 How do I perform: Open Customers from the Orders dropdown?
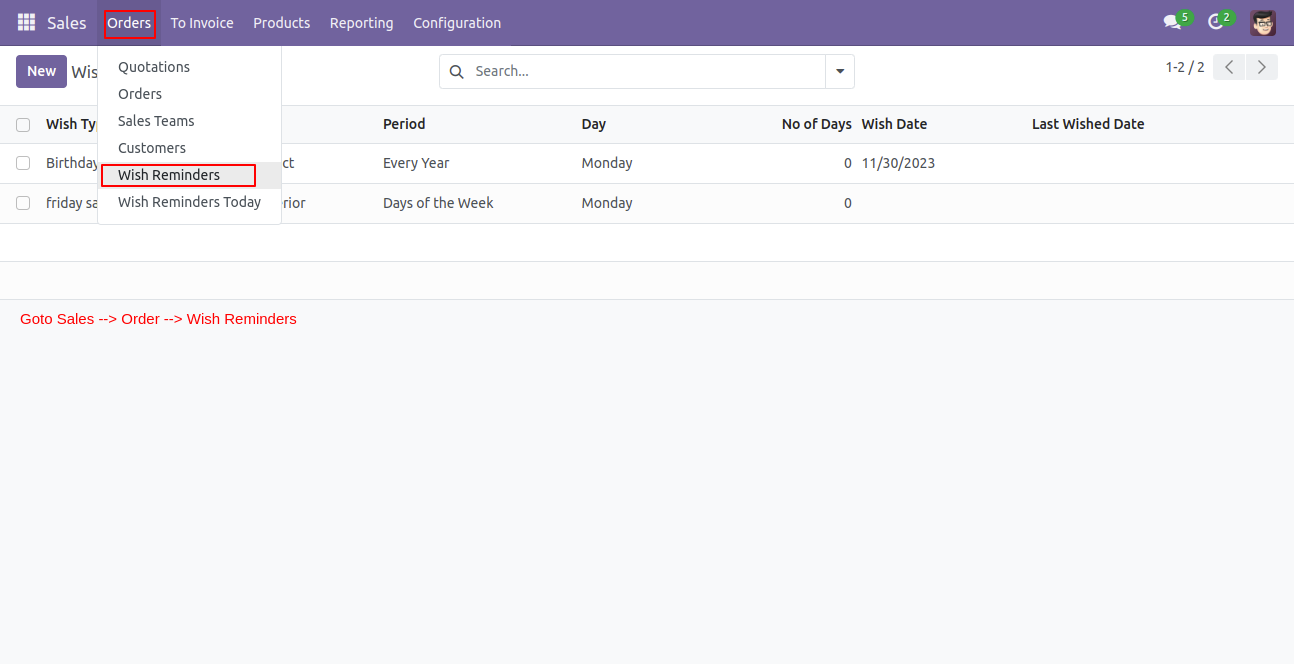[x=152, y=148]
